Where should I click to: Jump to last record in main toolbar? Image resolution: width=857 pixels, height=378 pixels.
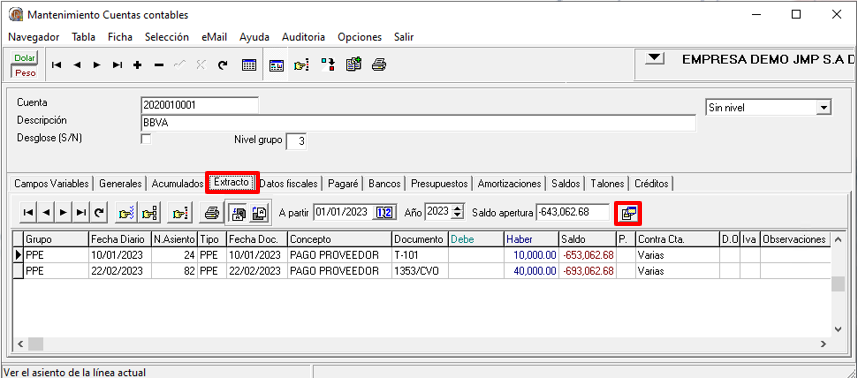point(117,65)
